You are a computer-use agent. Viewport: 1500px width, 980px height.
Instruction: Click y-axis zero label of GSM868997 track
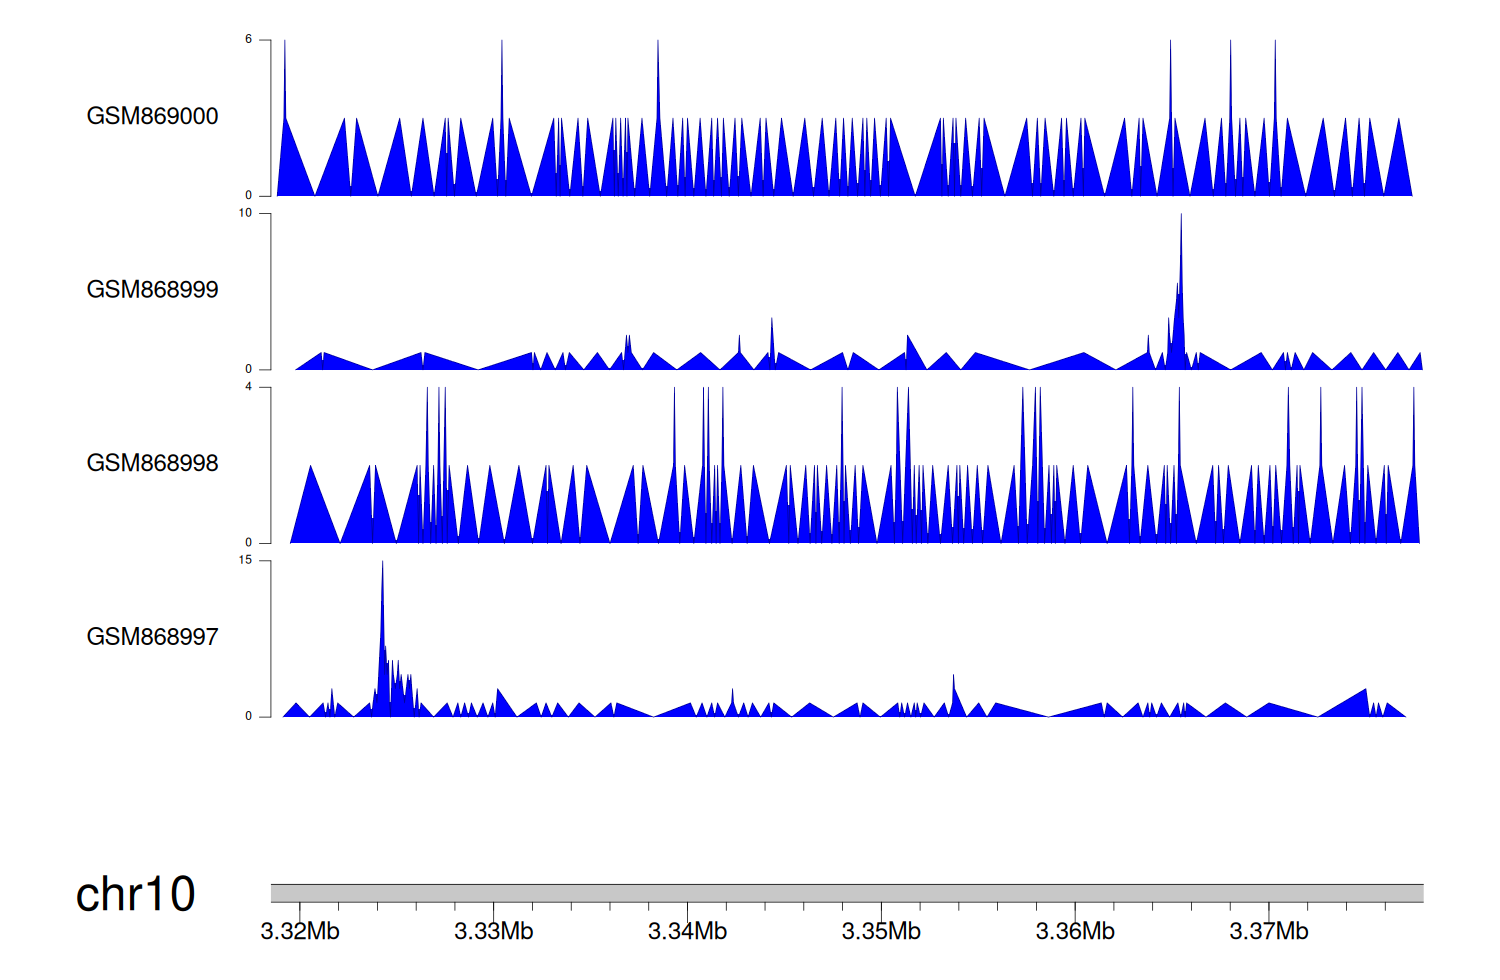pyautogui.click(x=249, y=716)
